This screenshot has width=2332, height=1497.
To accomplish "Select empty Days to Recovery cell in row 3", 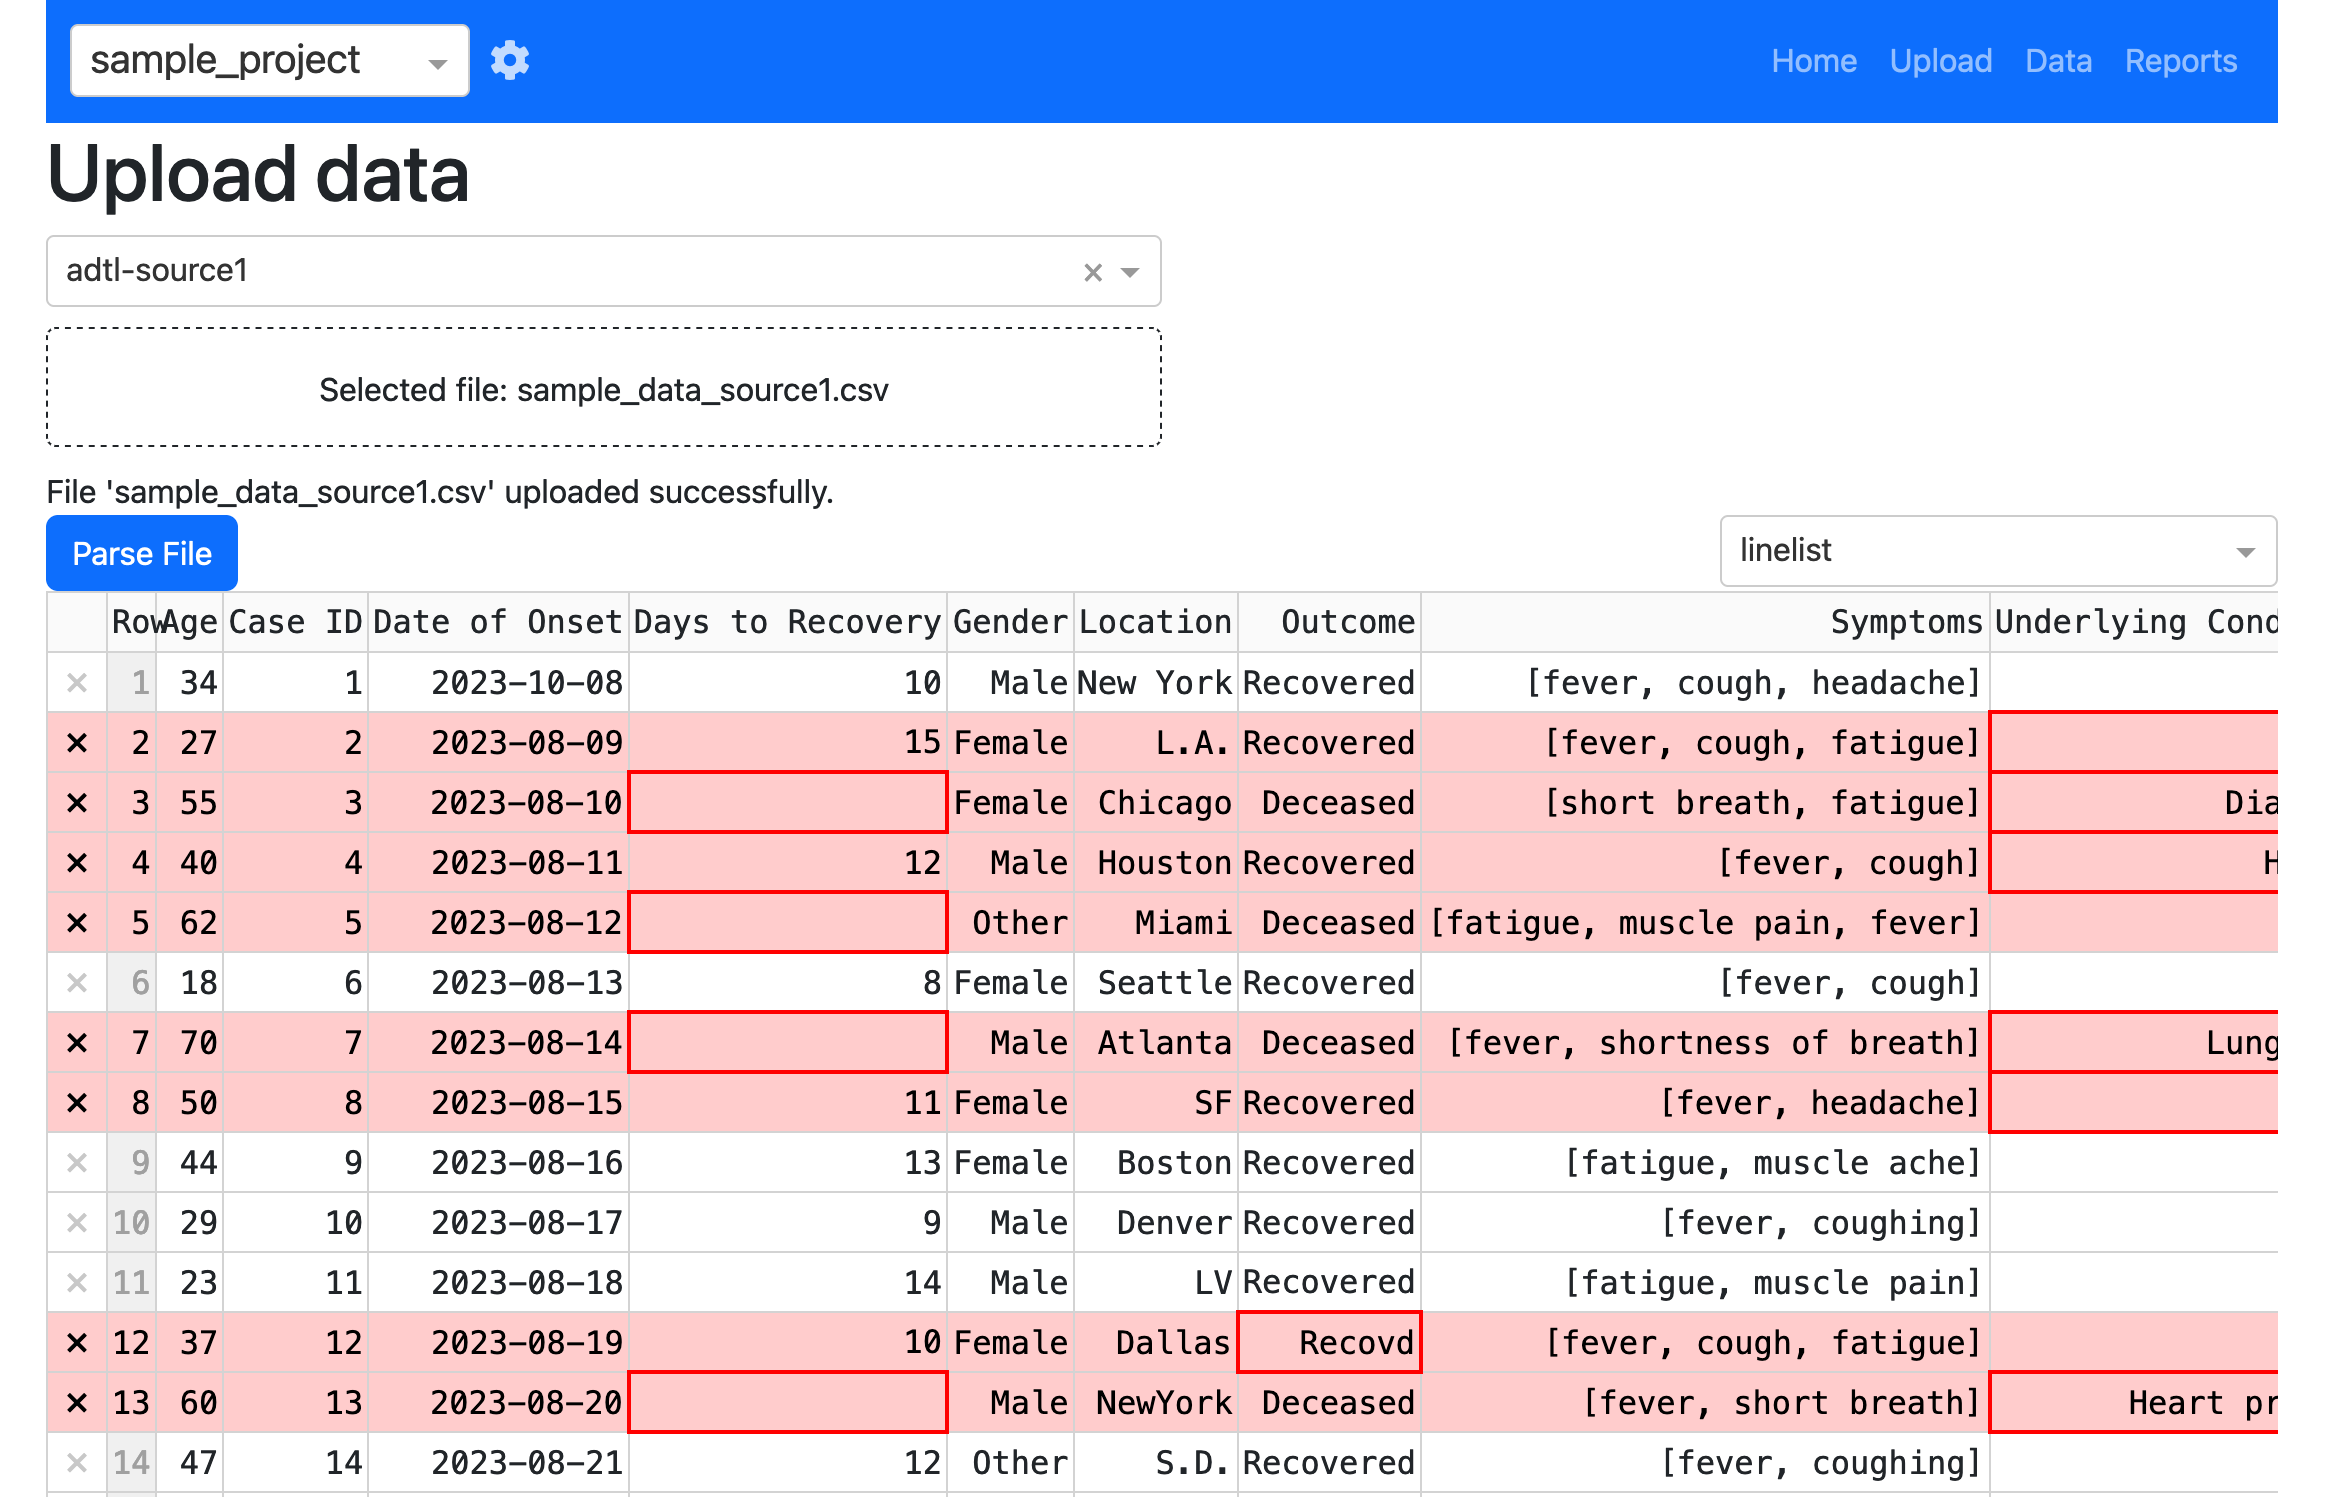I will 788,803.
